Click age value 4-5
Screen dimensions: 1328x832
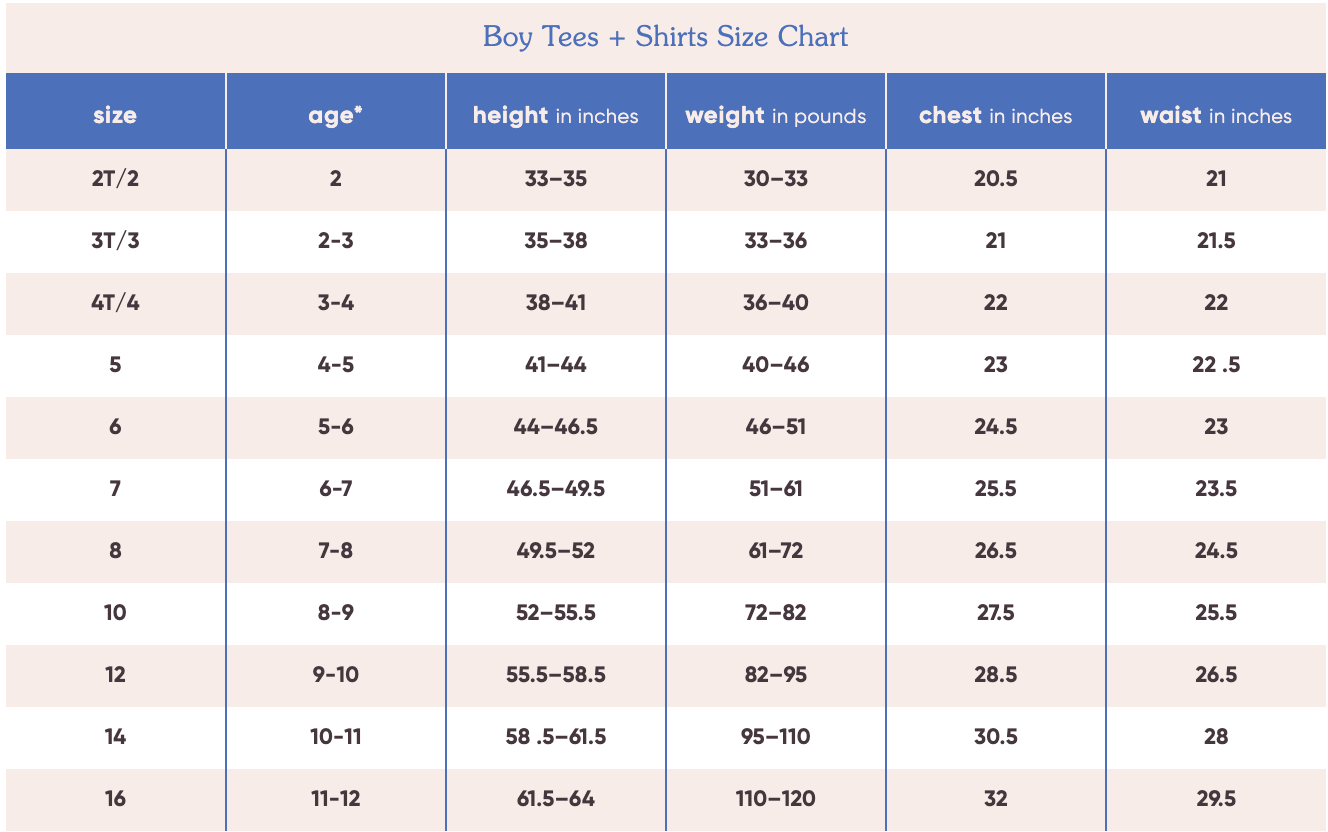(x=335, y=365)
